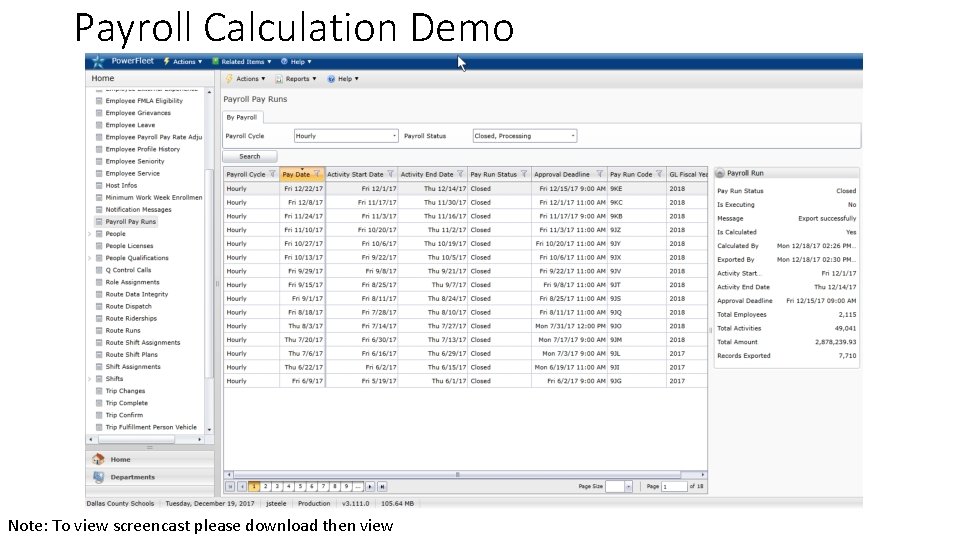Click the Home breadcrumb above the sidebar

click(103, 78)
